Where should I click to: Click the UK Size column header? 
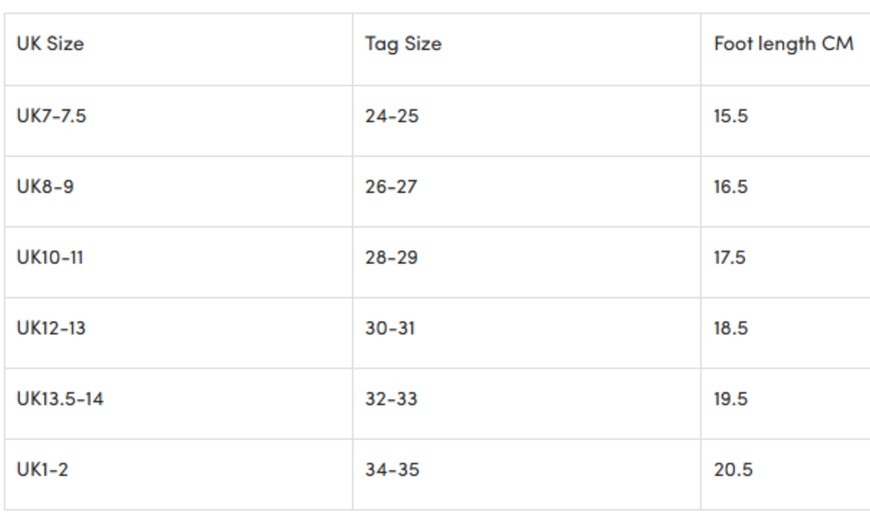[x=50, y=44]
